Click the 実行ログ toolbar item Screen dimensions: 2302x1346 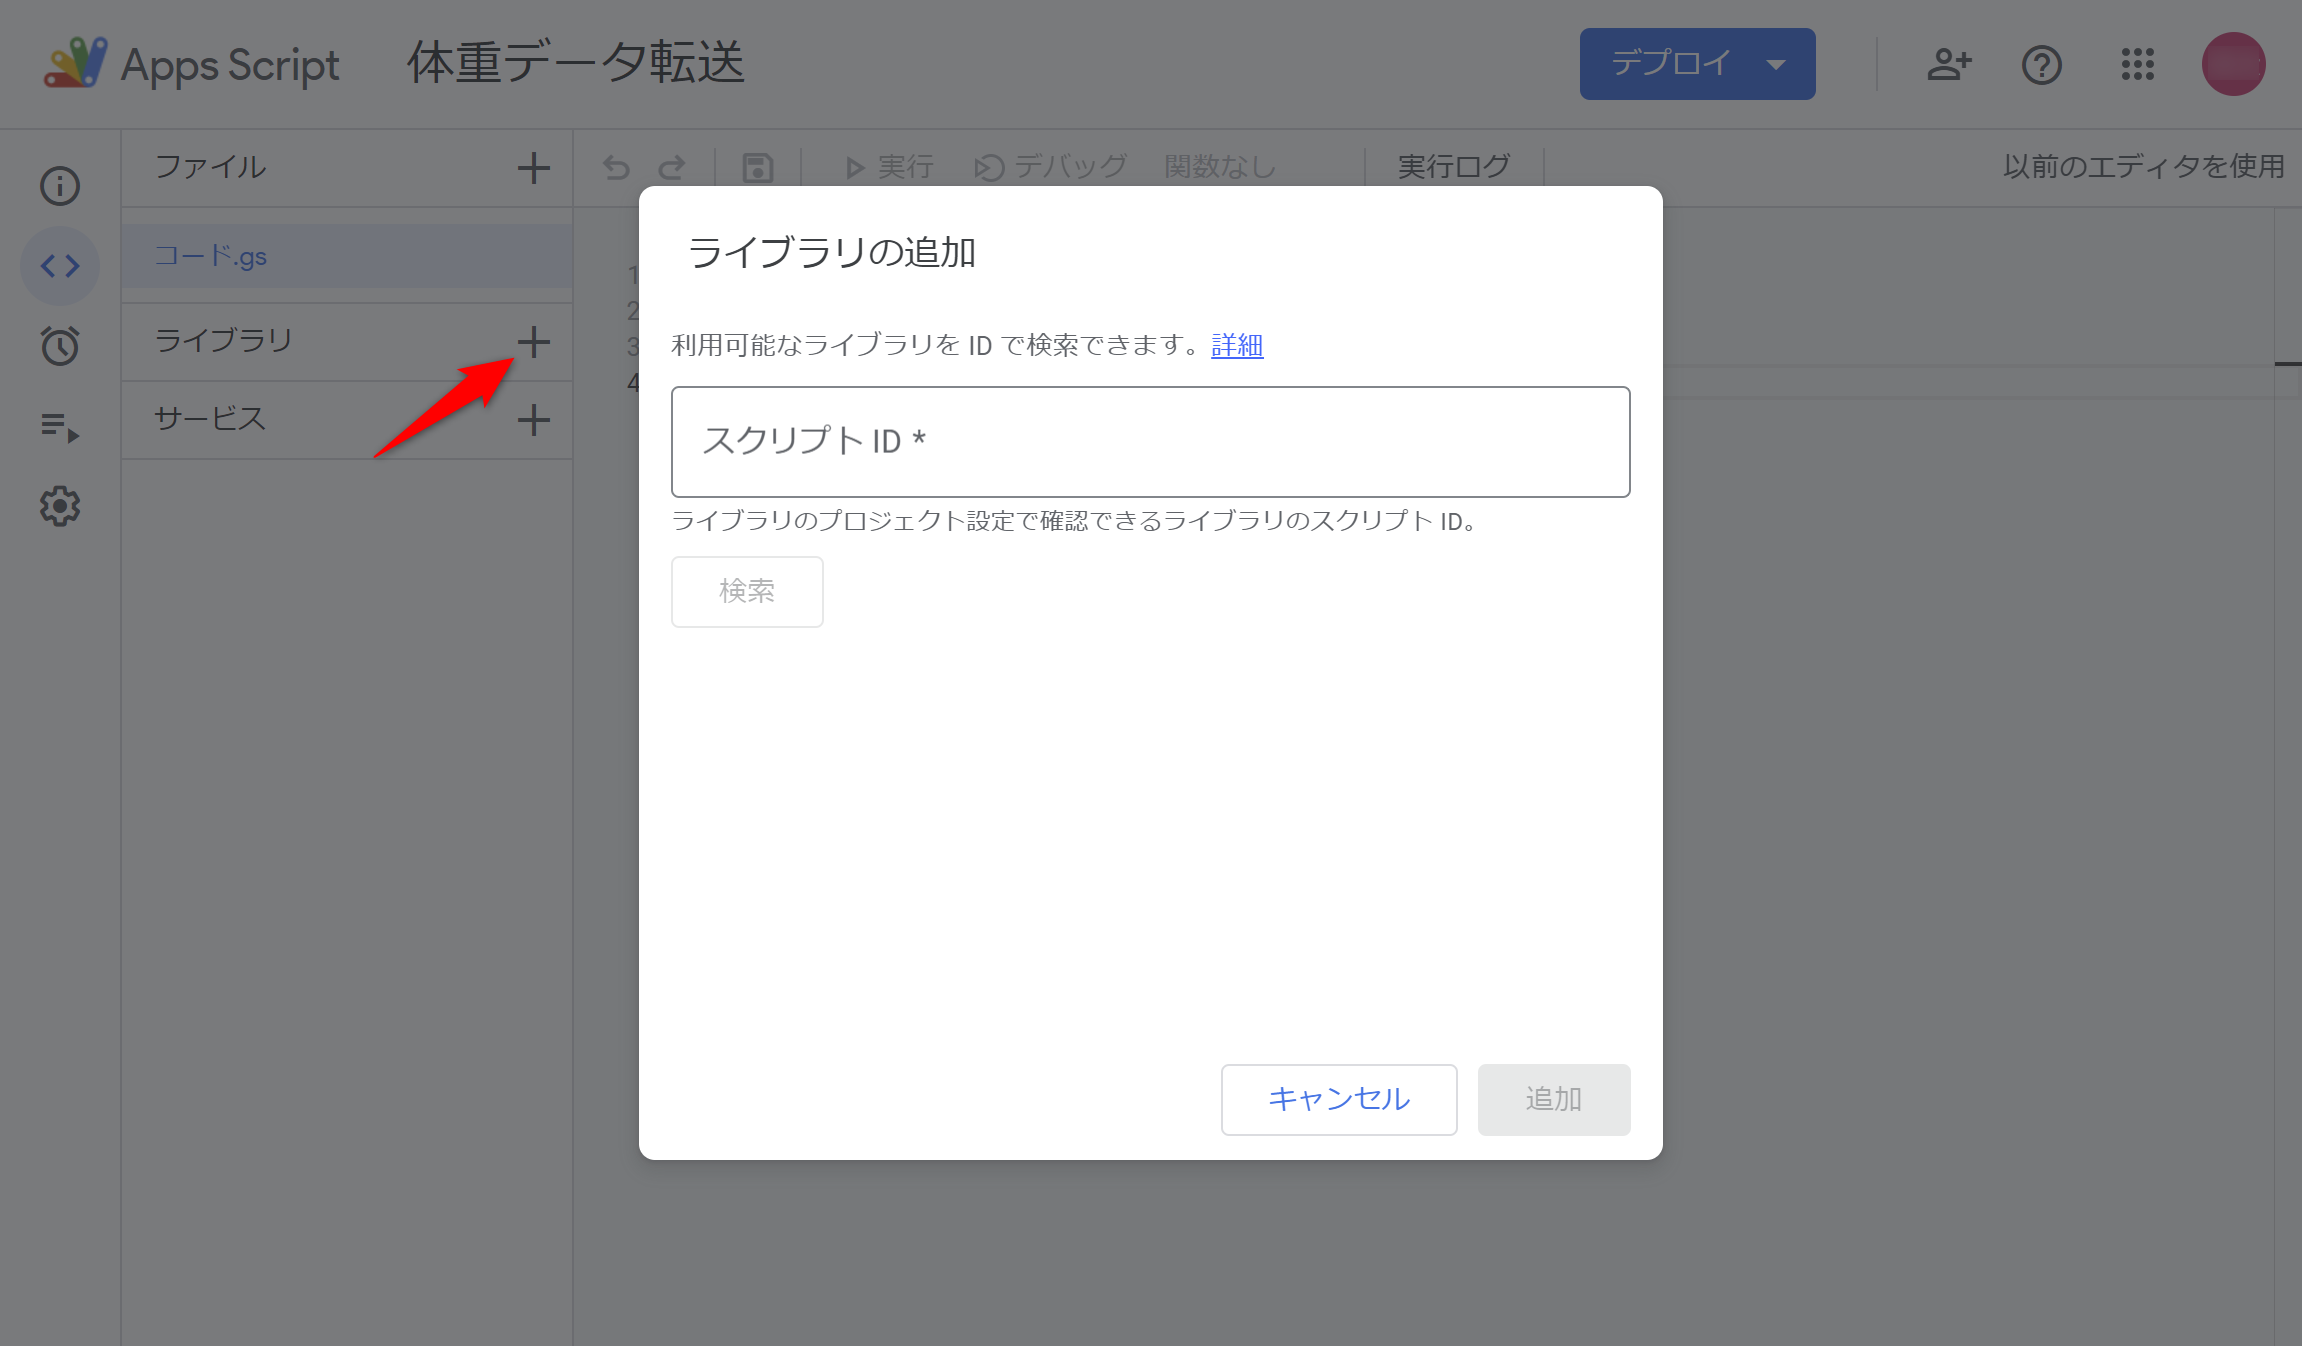click(1453, 167)
